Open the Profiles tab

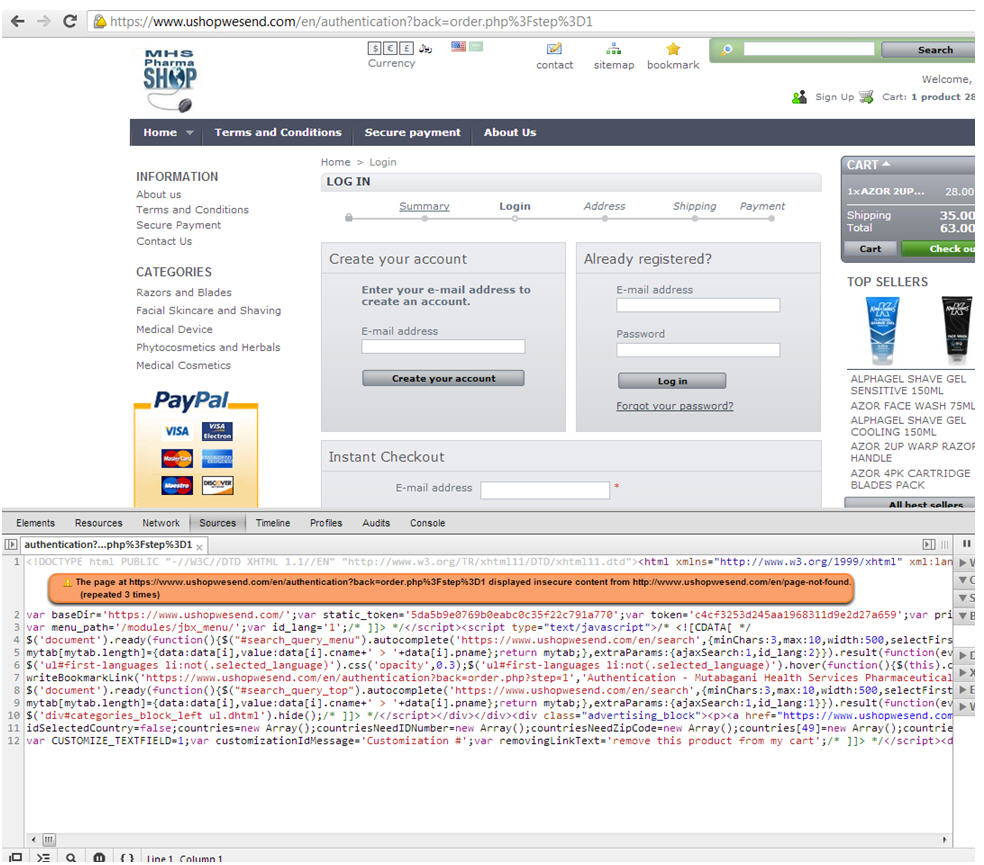click(326, 524)
